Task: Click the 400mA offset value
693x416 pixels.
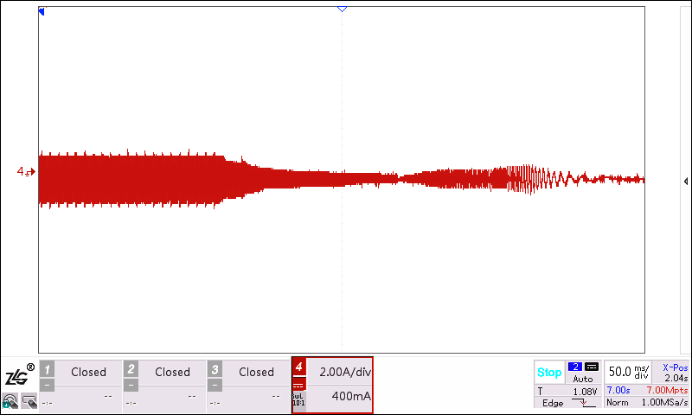Action: point(351,396)
